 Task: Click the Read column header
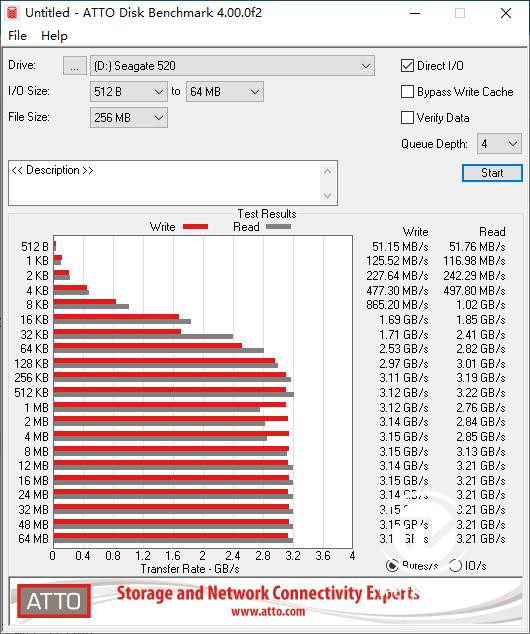point(492,232)
